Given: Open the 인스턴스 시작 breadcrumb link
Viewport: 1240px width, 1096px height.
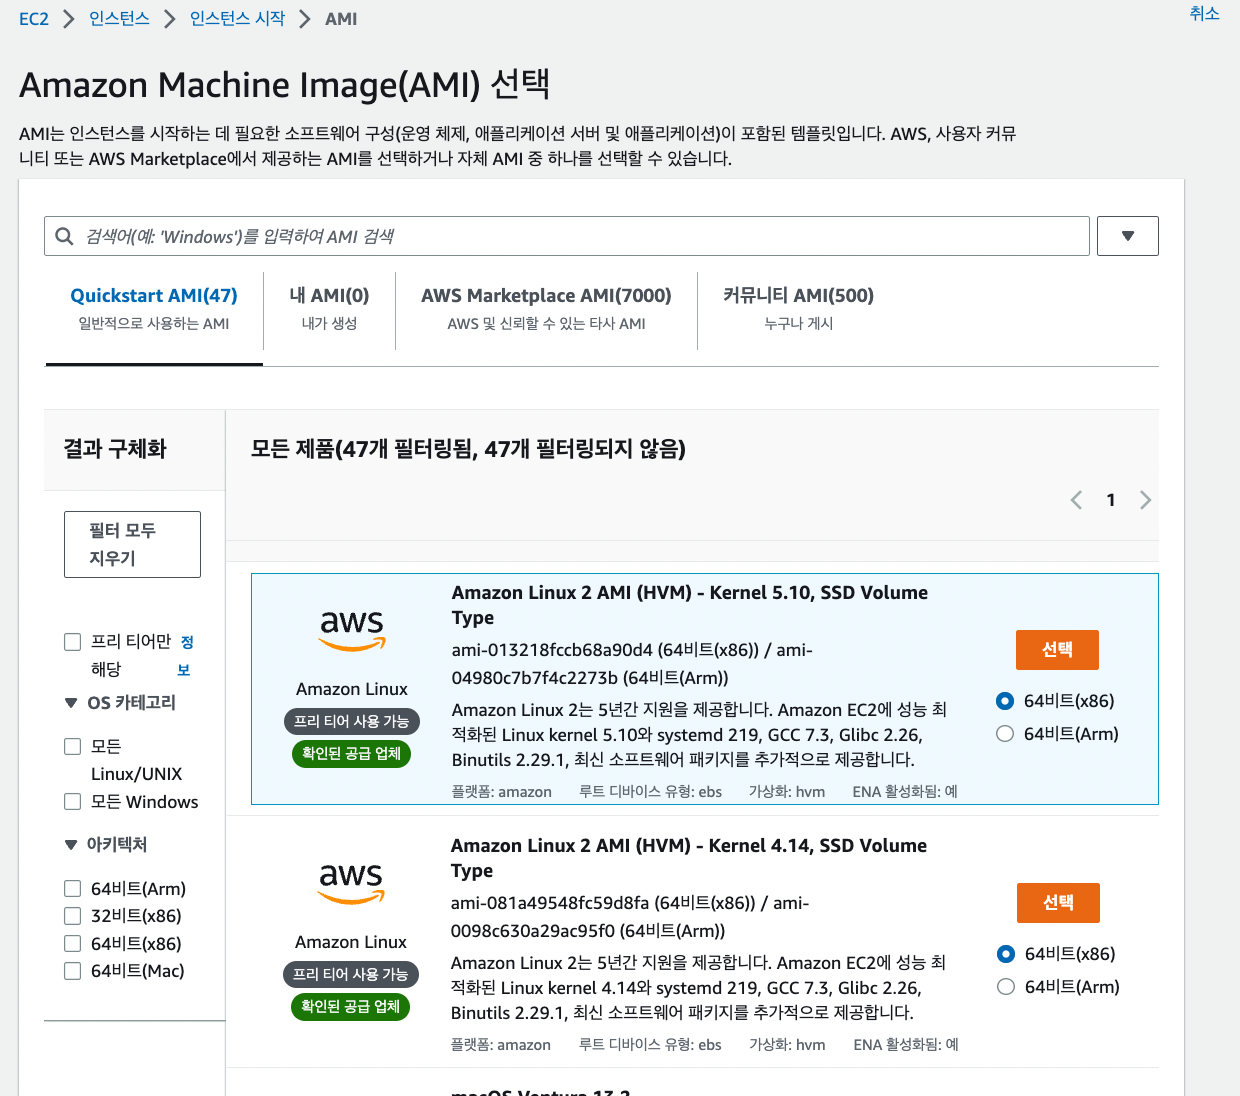Looking at the screenshot, I should coord(238,19).
